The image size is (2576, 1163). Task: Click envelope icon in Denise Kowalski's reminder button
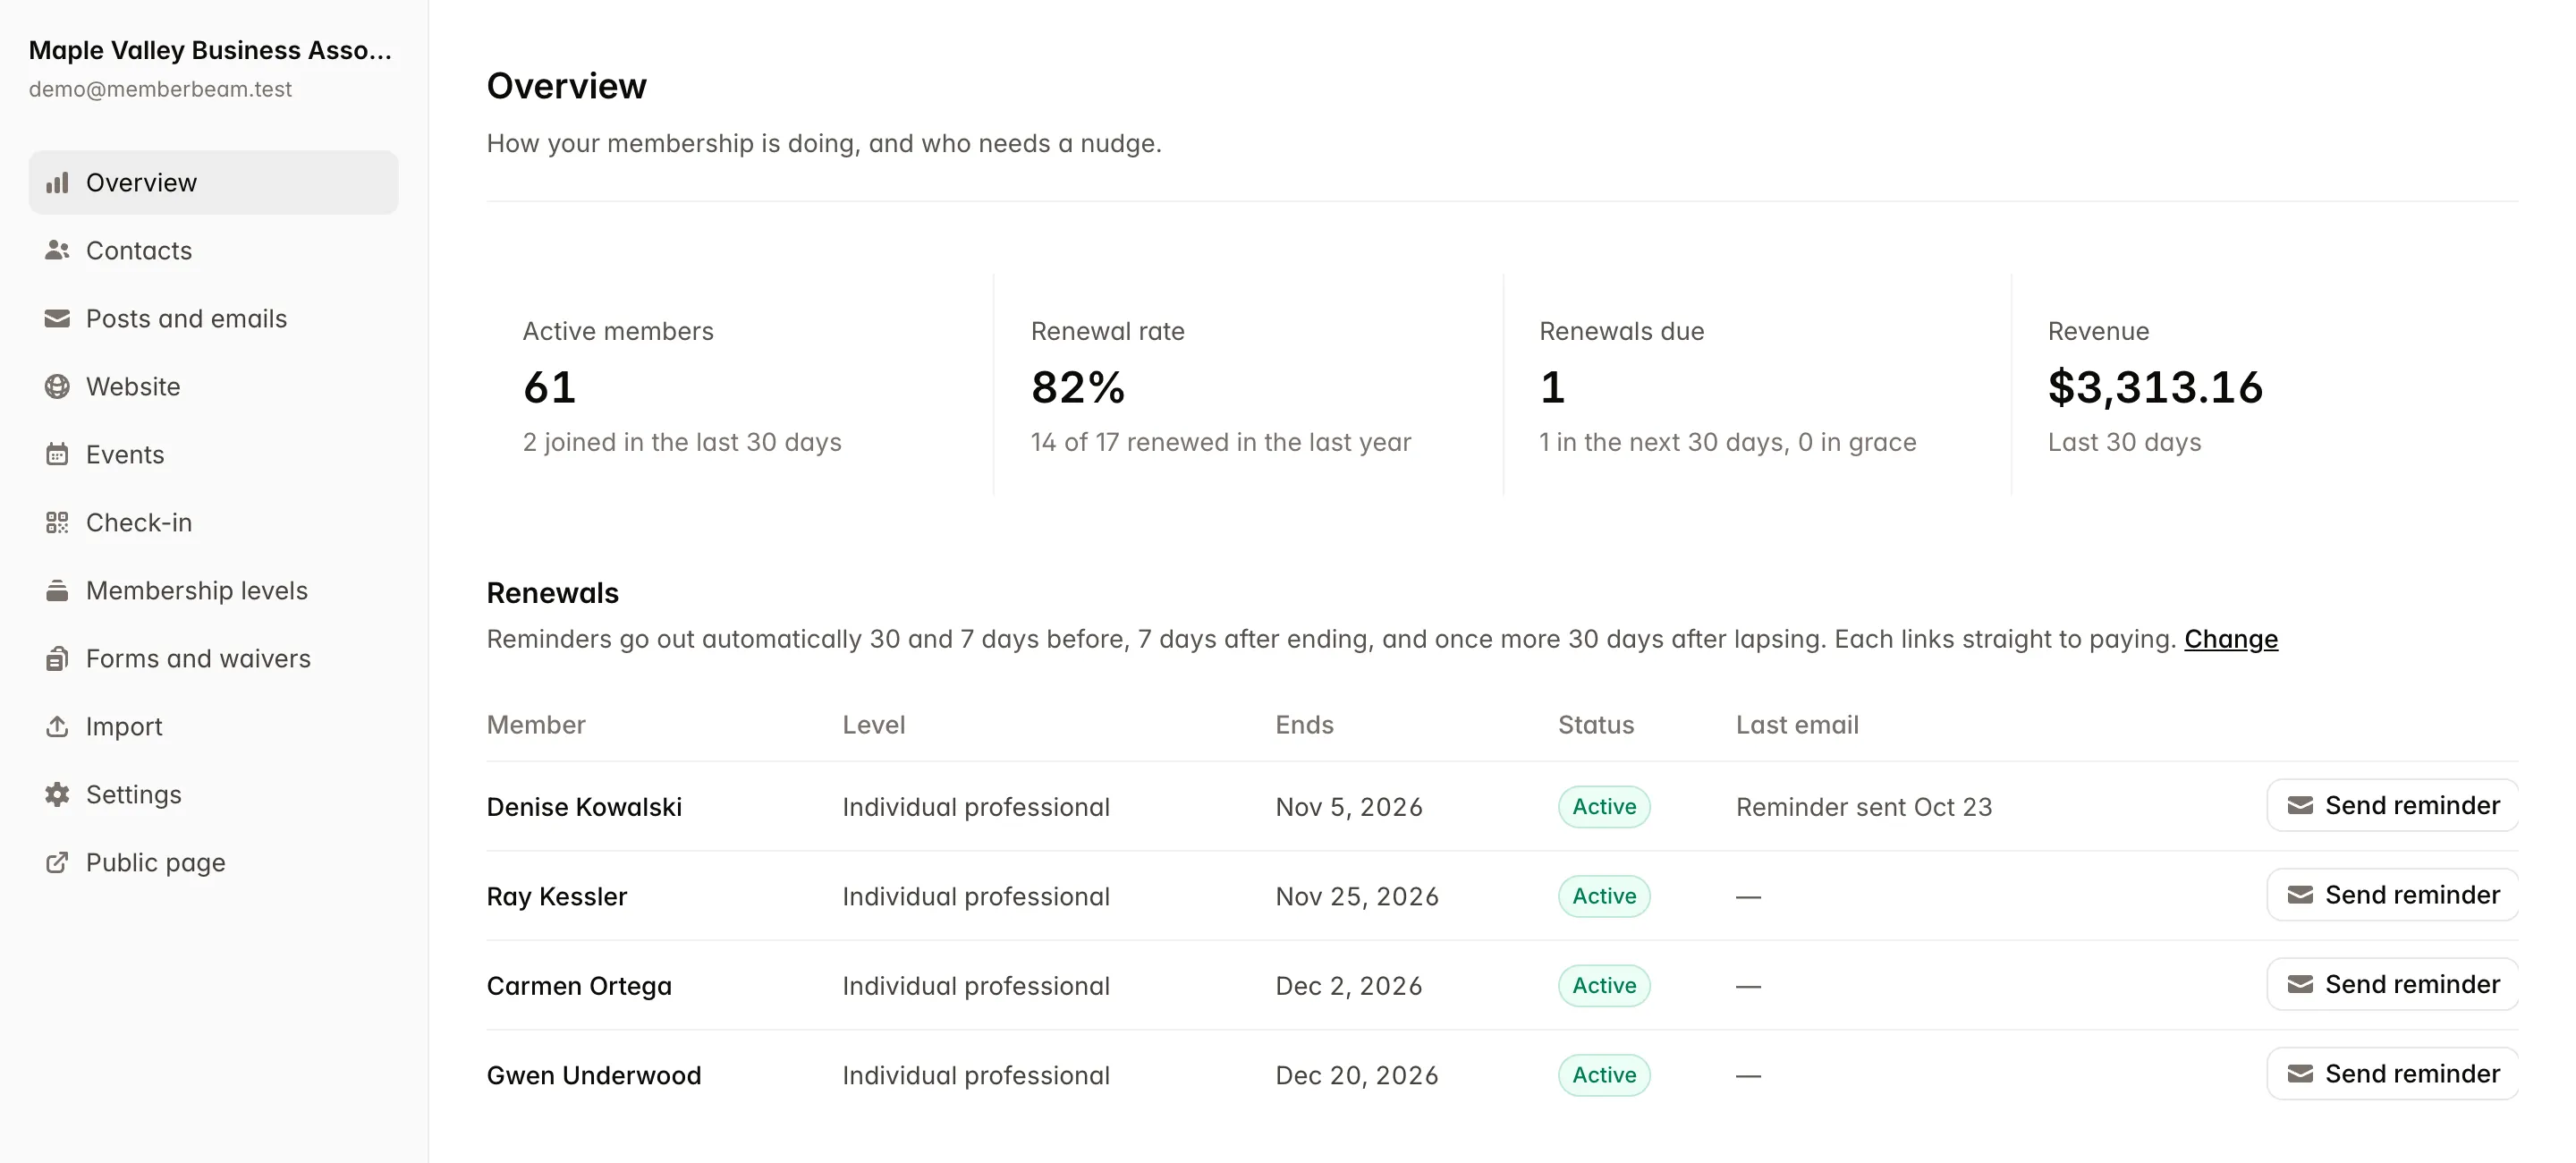coord(2300,806)
